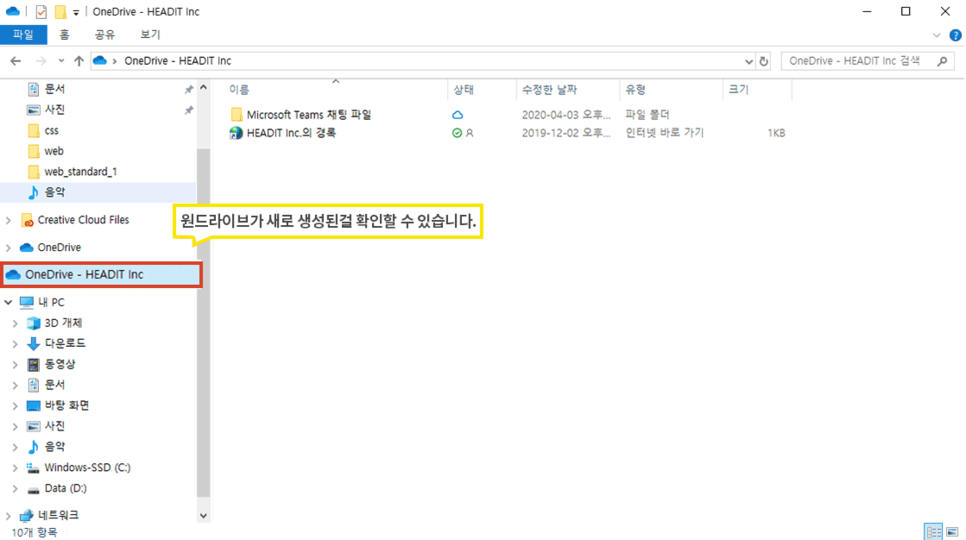Click the quick access properties checkmark icon
The image size is (966, 540).
(x=41, y=12)
